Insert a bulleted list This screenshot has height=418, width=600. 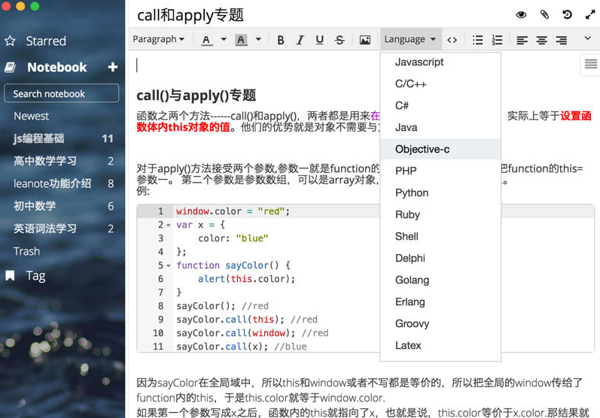click(477, 40)
